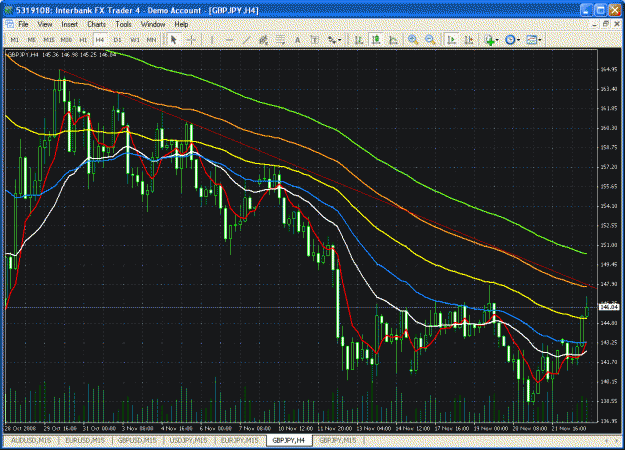This screenshot has width=625, height=450.
Task: Open the Insert menu
Action: (x=69, y=24)
